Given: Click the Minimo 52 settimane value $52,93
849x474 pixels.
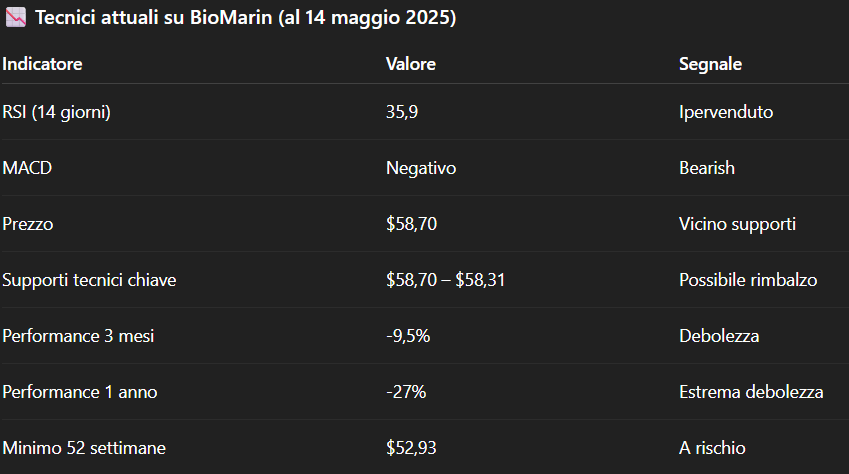Looking at the screenshot, I should (x=412, y=448).
